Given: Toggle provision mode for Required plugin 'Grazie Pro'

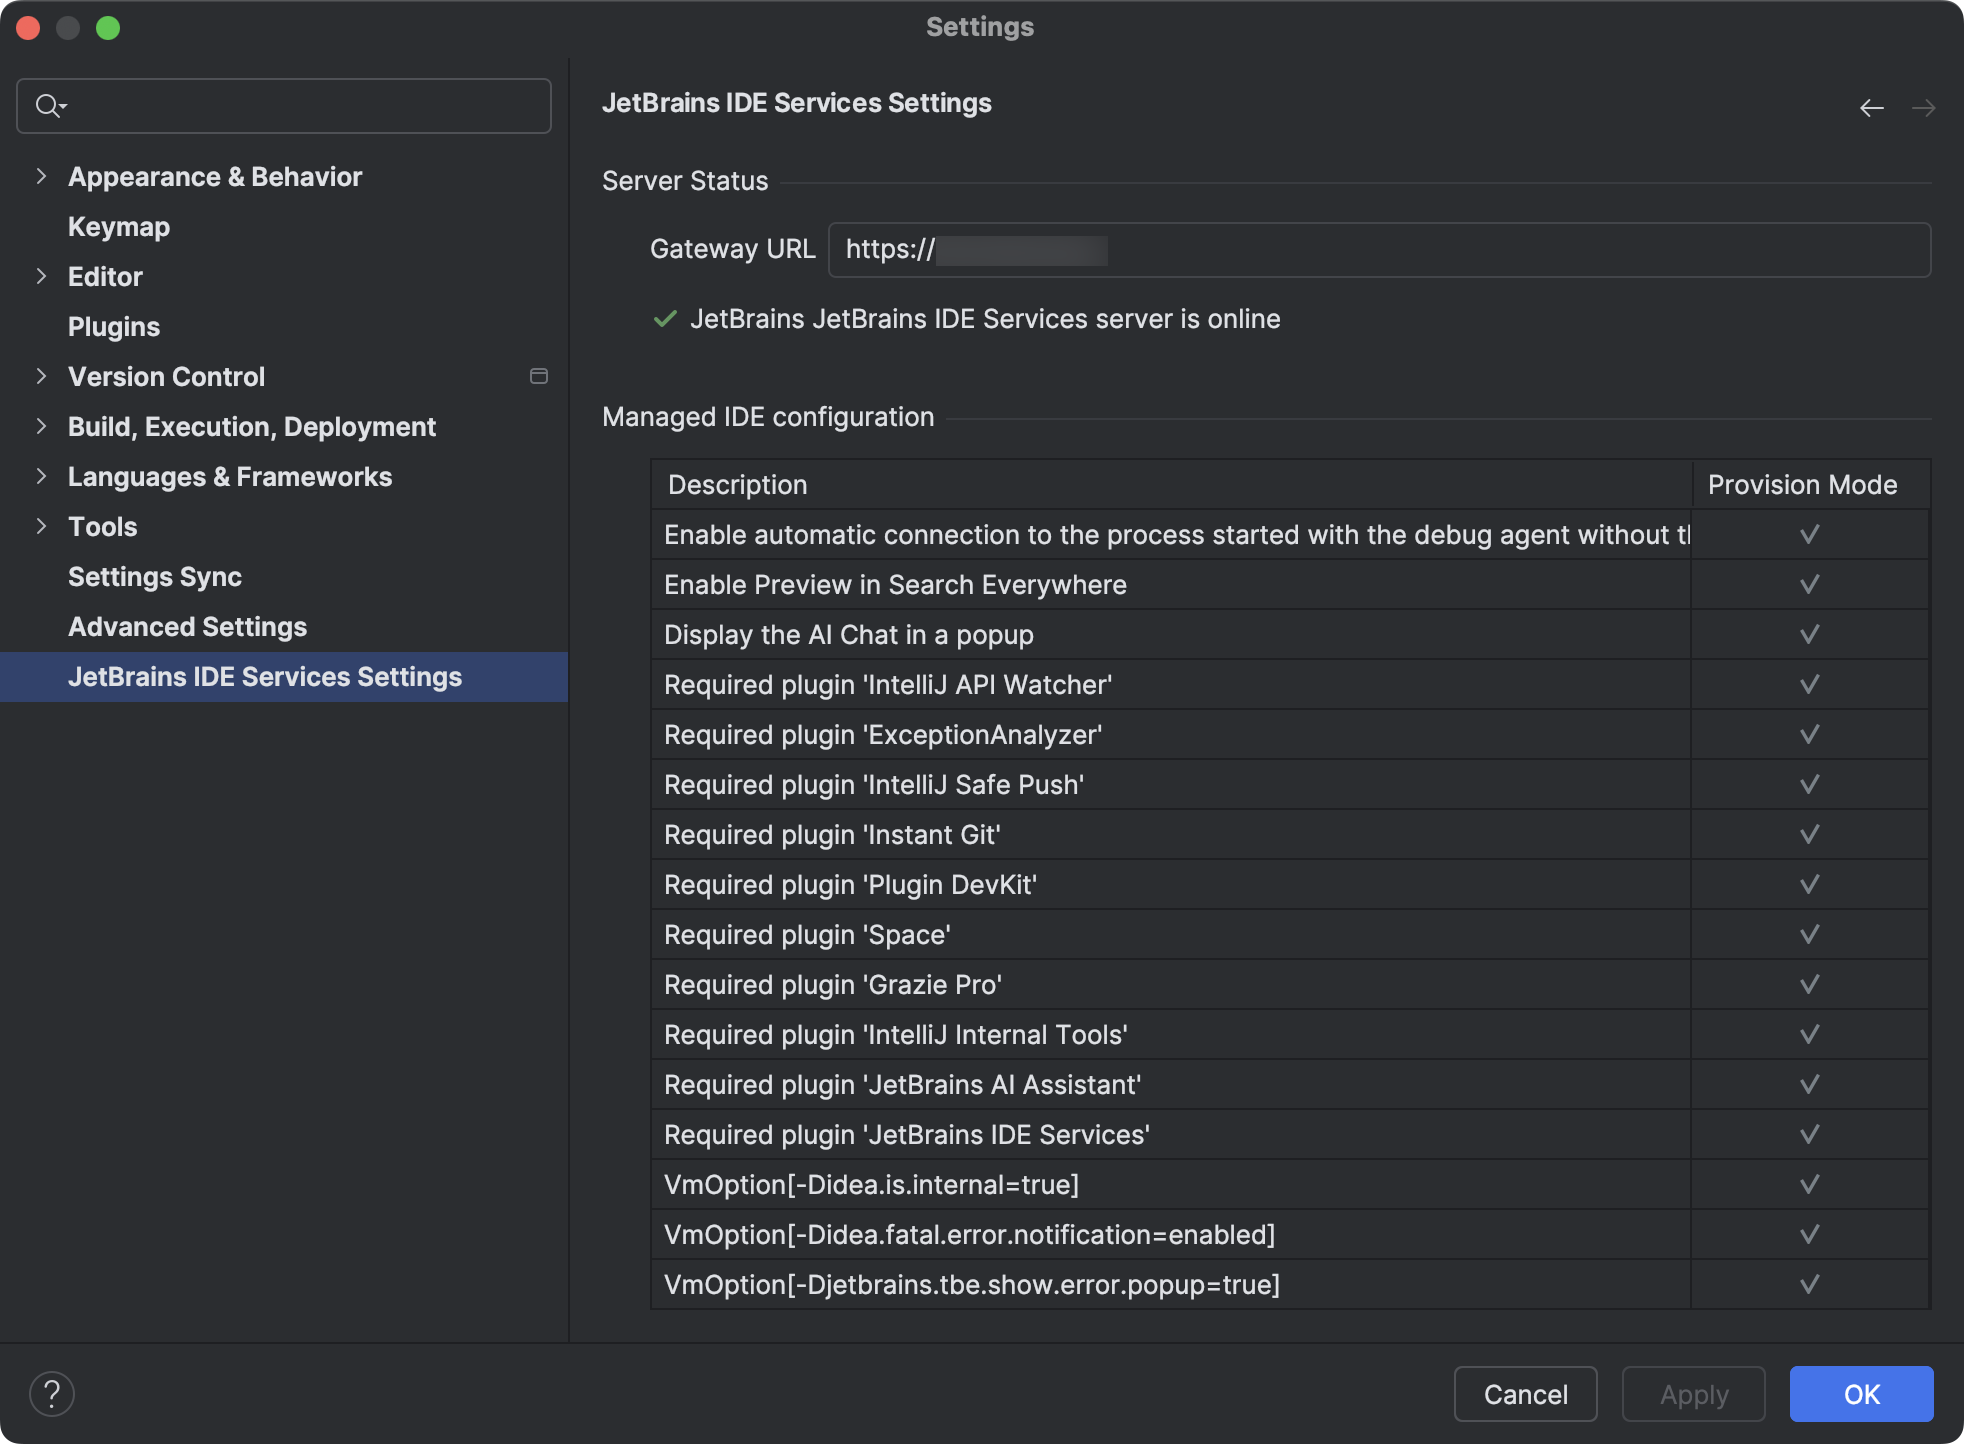Looking at the screenshot, I should click(x=1809, y=984).
